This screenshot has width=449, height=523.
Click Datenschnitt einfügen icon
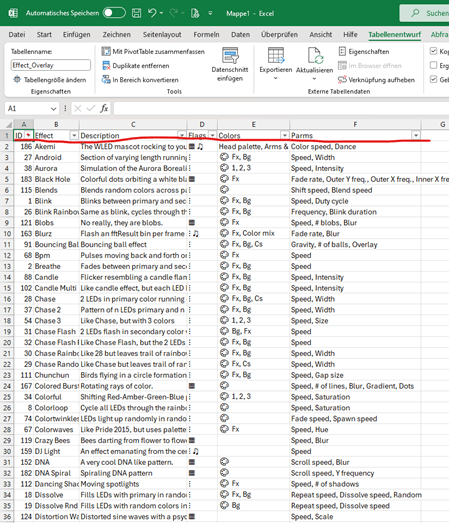230,55
